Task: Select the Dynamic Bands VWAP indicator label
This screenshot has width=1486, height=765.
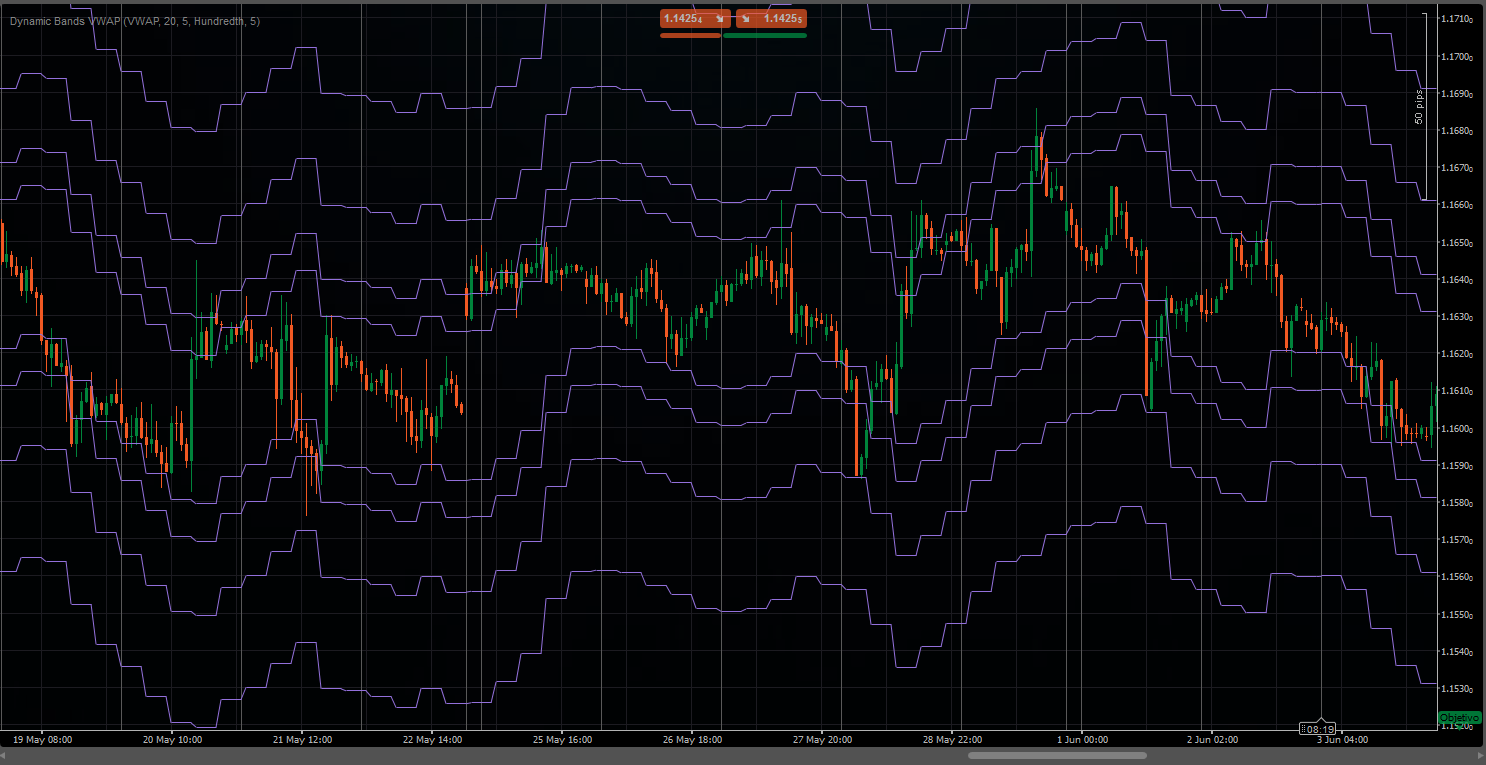Action: pyautogui.click(x=135, y=21)
